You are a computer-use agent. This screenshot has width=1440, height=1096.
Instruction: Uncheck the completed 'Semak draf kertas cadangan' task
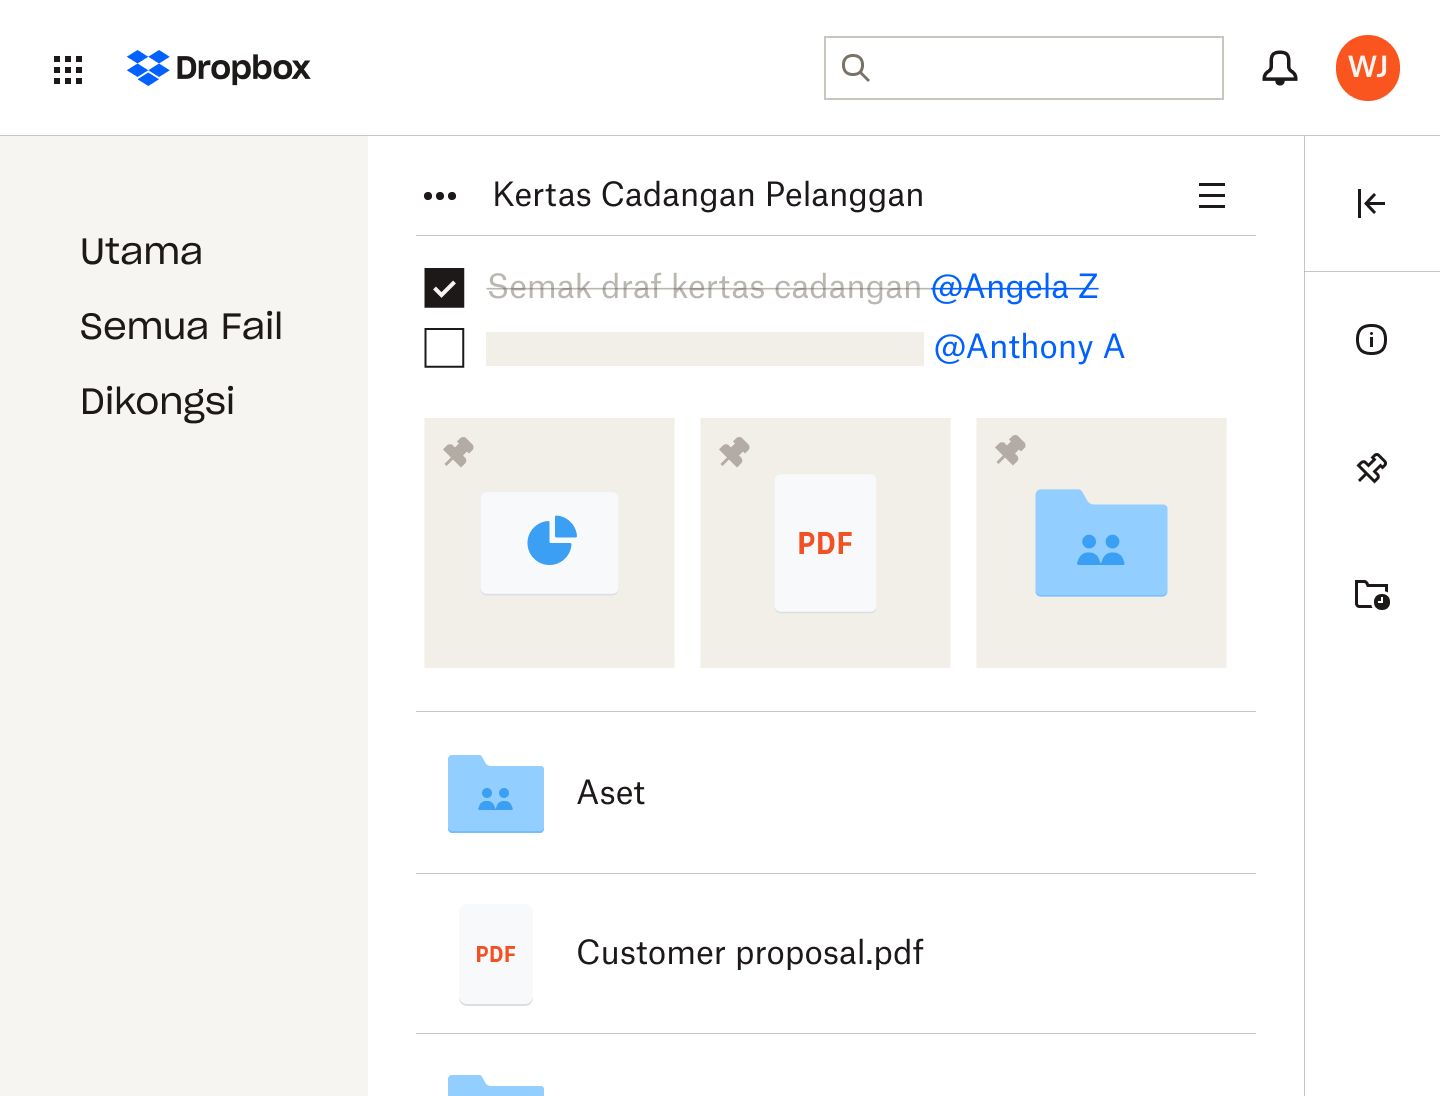tap(445, 287)
